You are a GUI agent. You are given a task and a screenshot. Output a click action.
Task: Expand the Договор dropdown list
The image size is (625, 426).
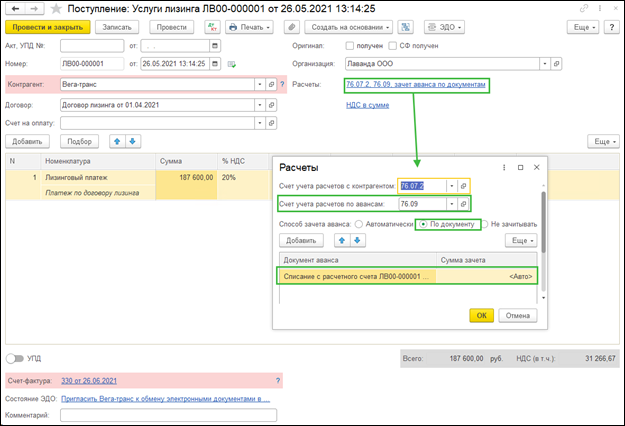tap(260, 105)
